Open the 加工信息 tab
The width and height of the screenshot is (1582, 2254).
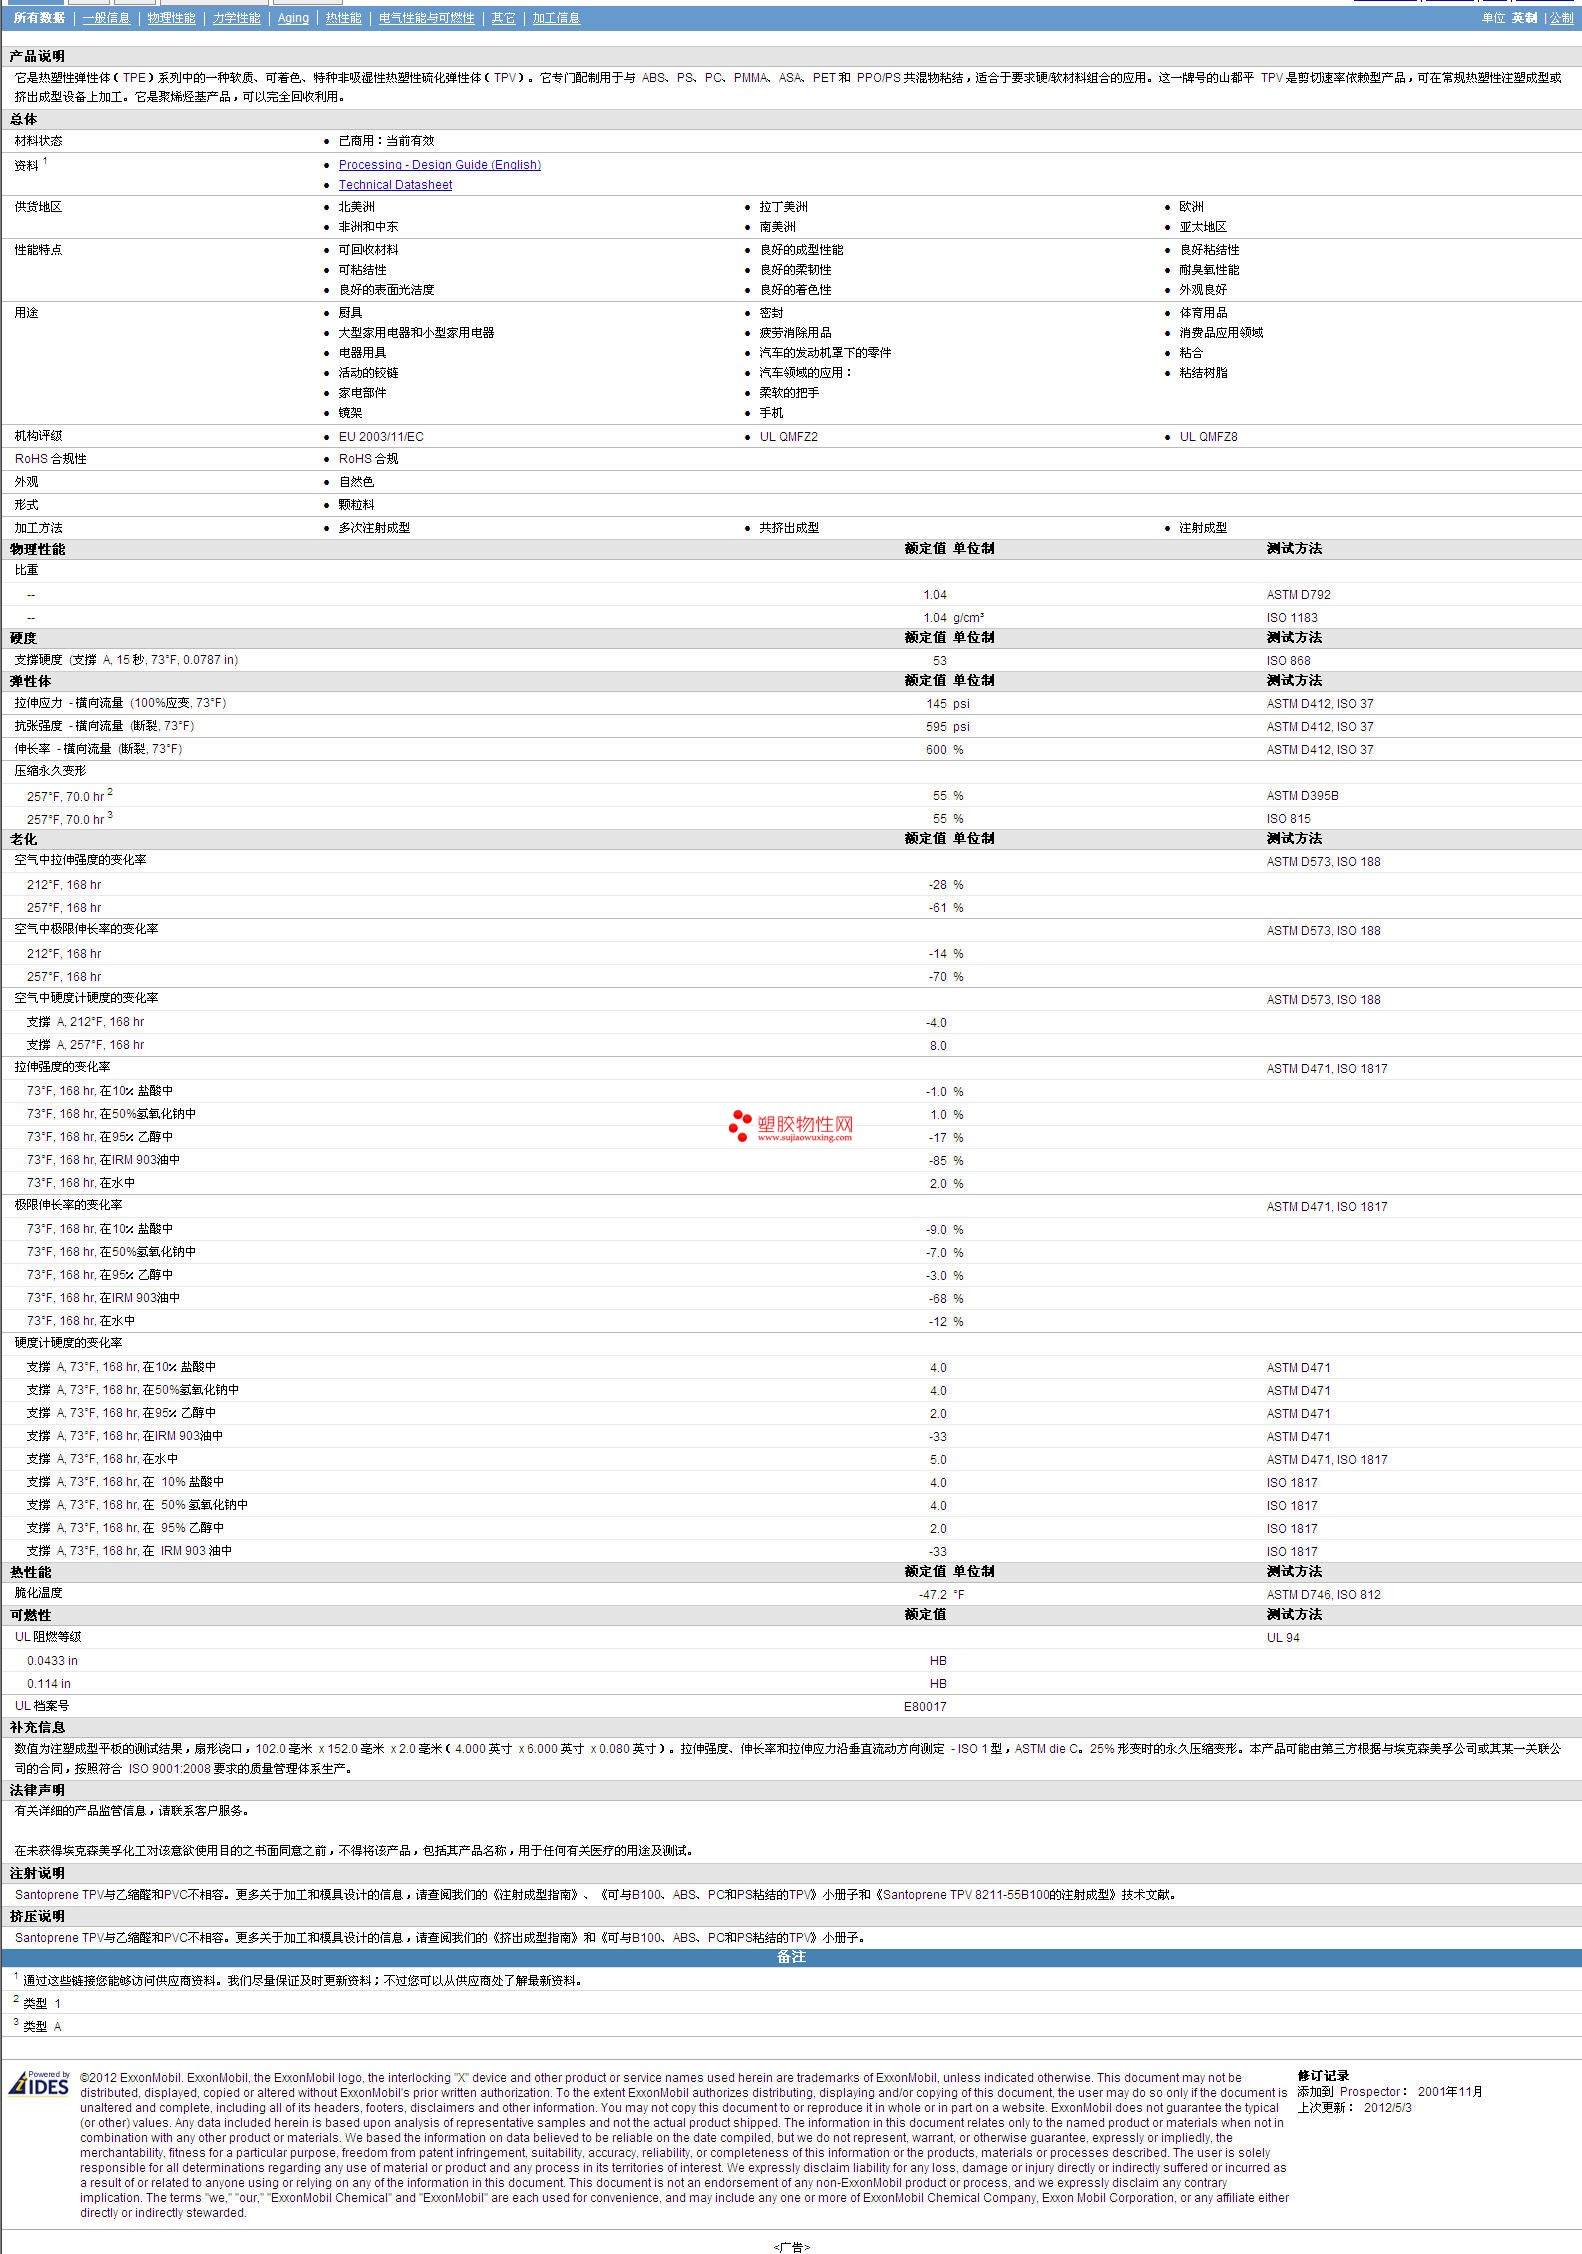pyautogui.click(x=556, y=18)
